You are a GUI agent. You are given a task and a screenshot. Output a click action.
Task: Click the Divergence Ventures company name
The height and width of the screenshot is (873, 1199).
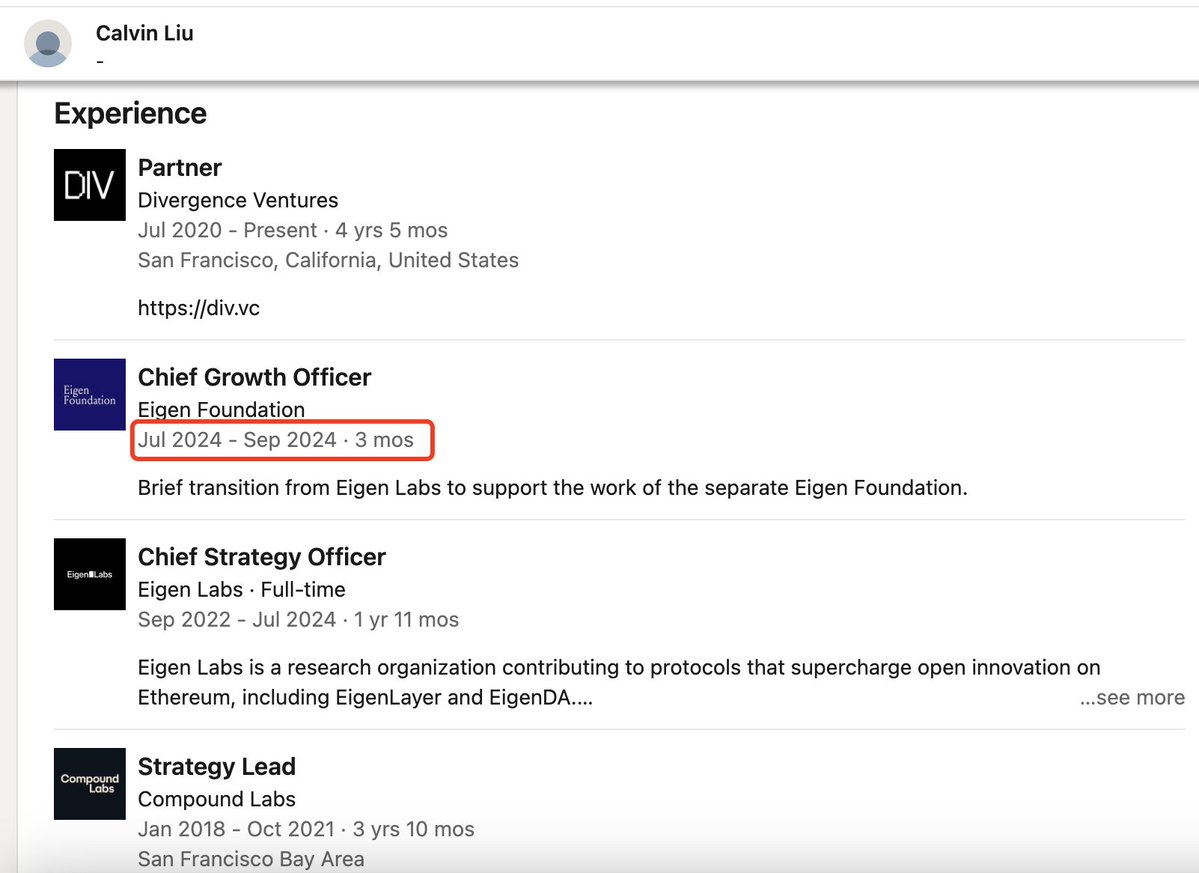(238, 200)
